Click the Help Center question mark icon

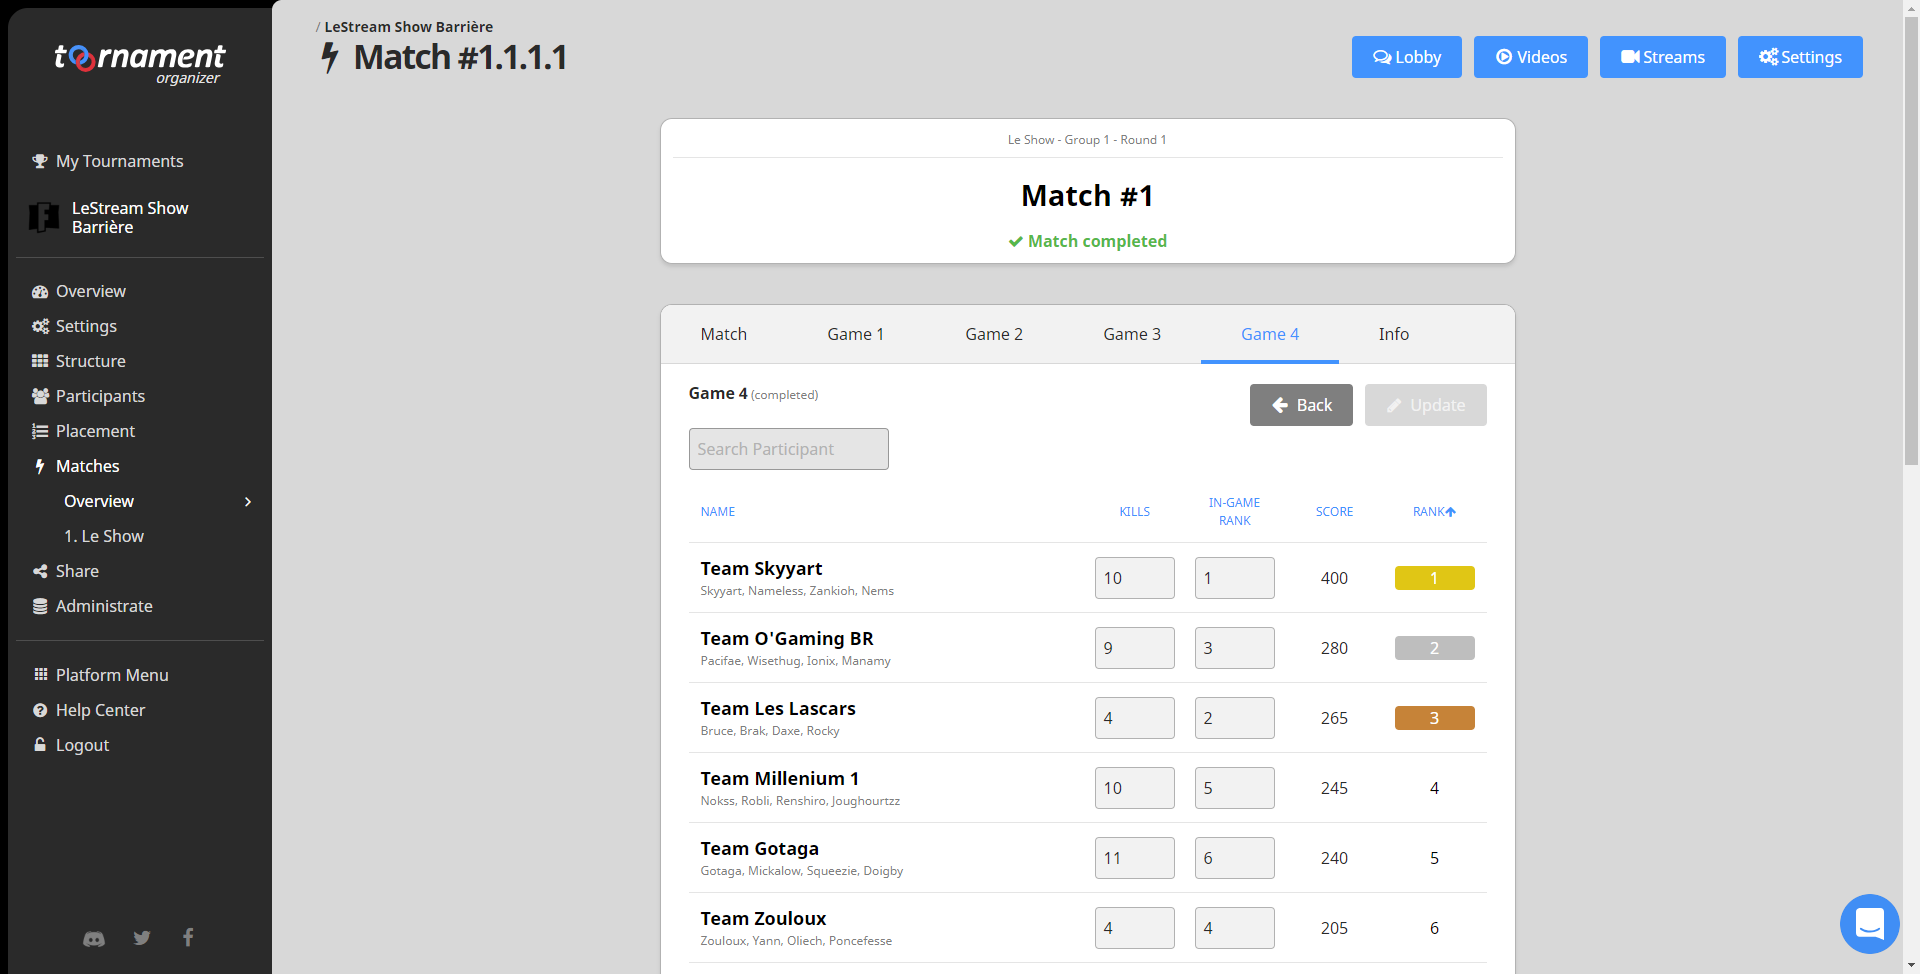[40, 710]
